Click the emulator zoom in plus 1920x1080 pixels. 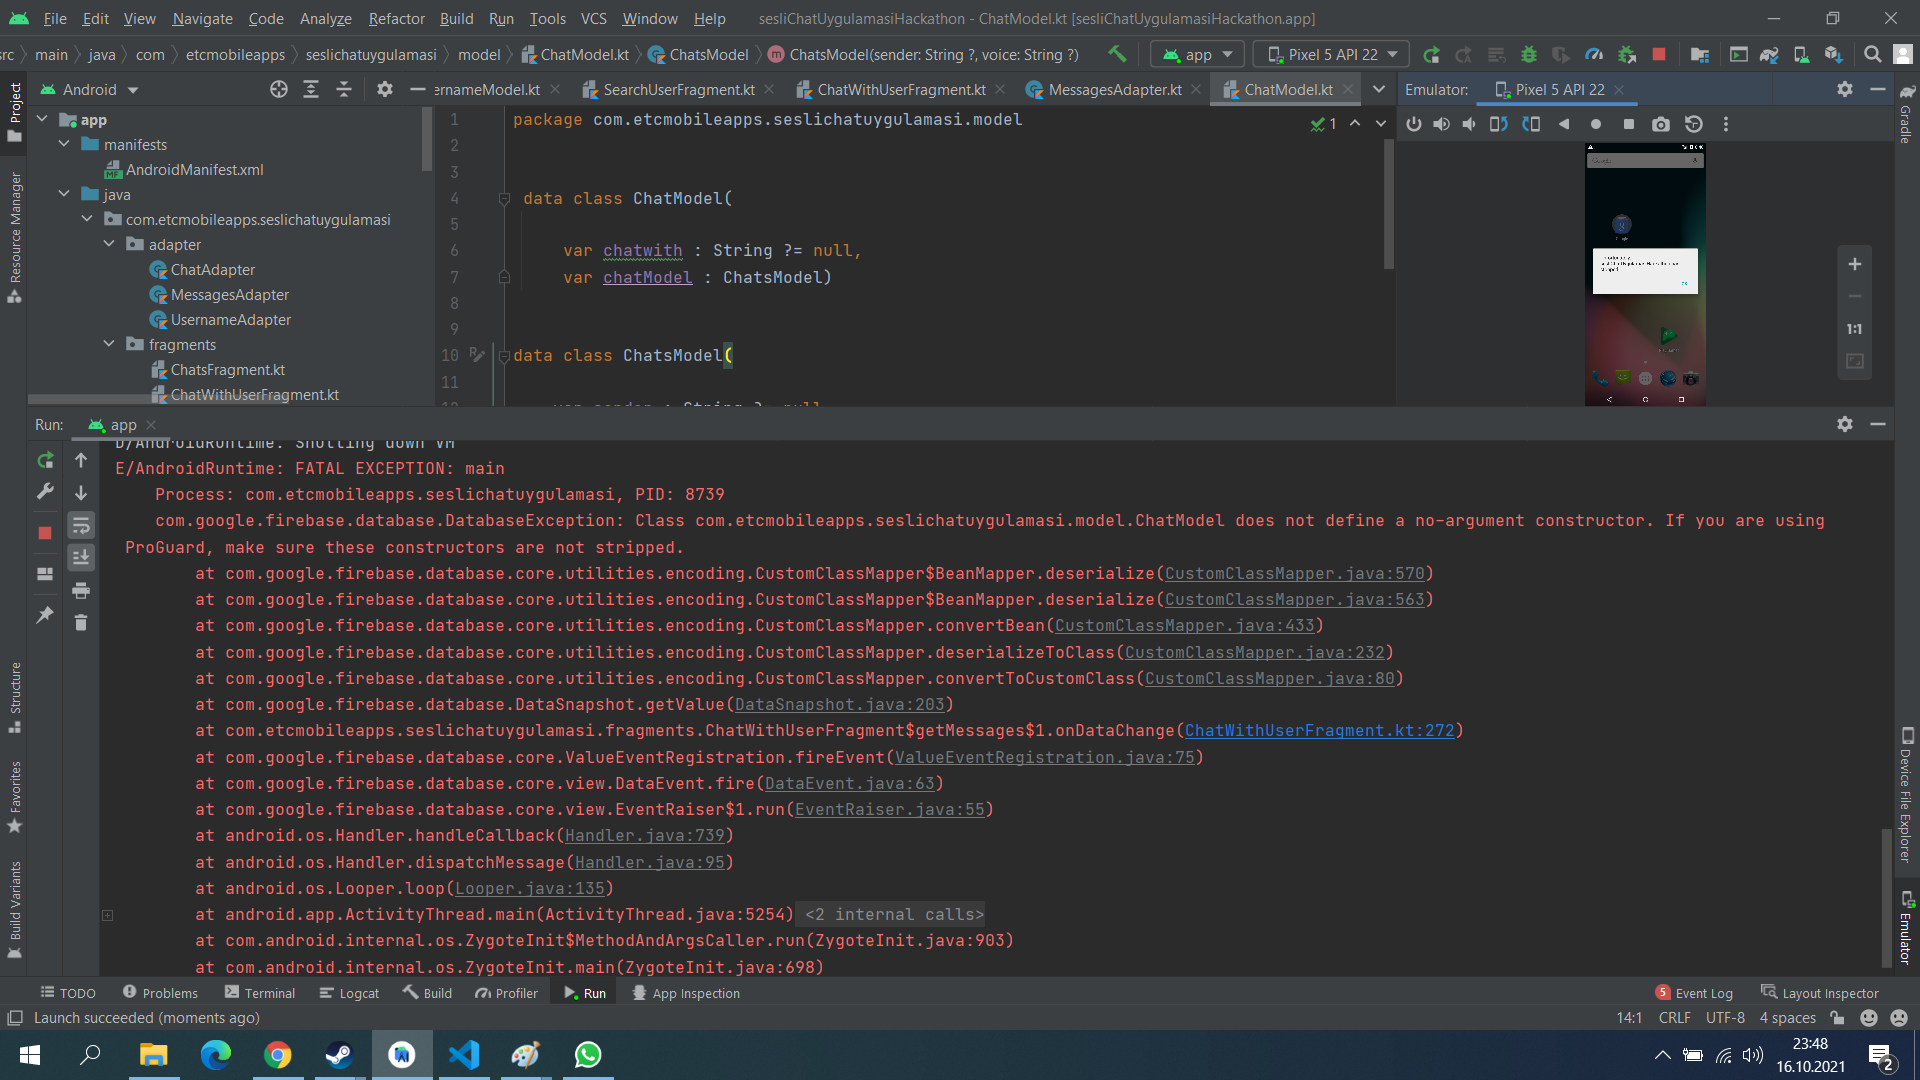coord(1855,264)
